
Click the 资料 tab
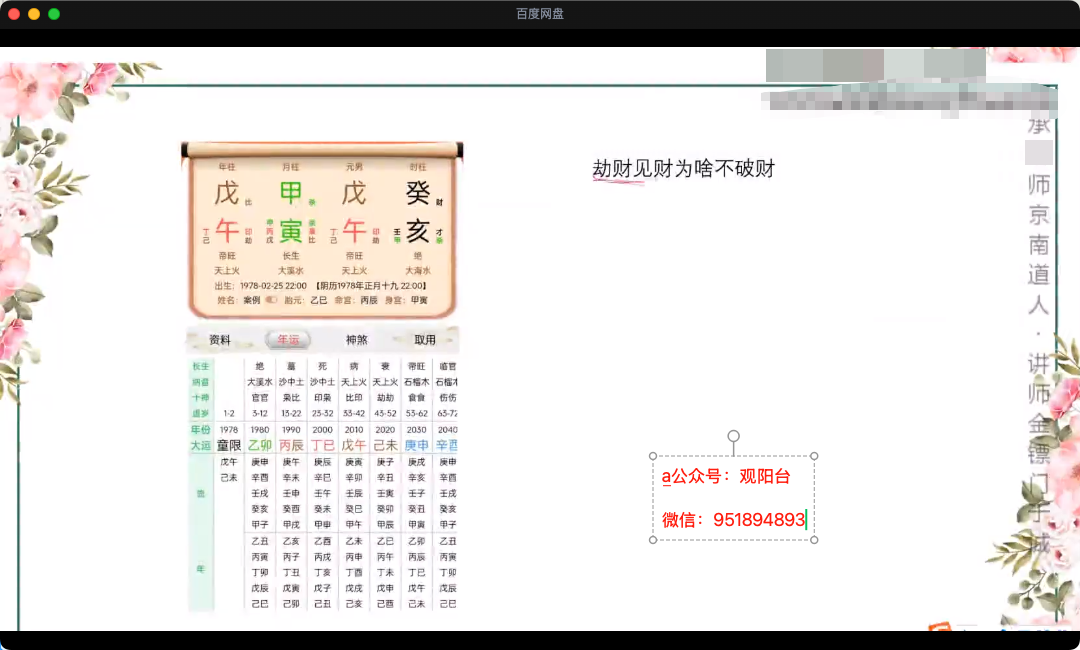click(x=219, y=340)
